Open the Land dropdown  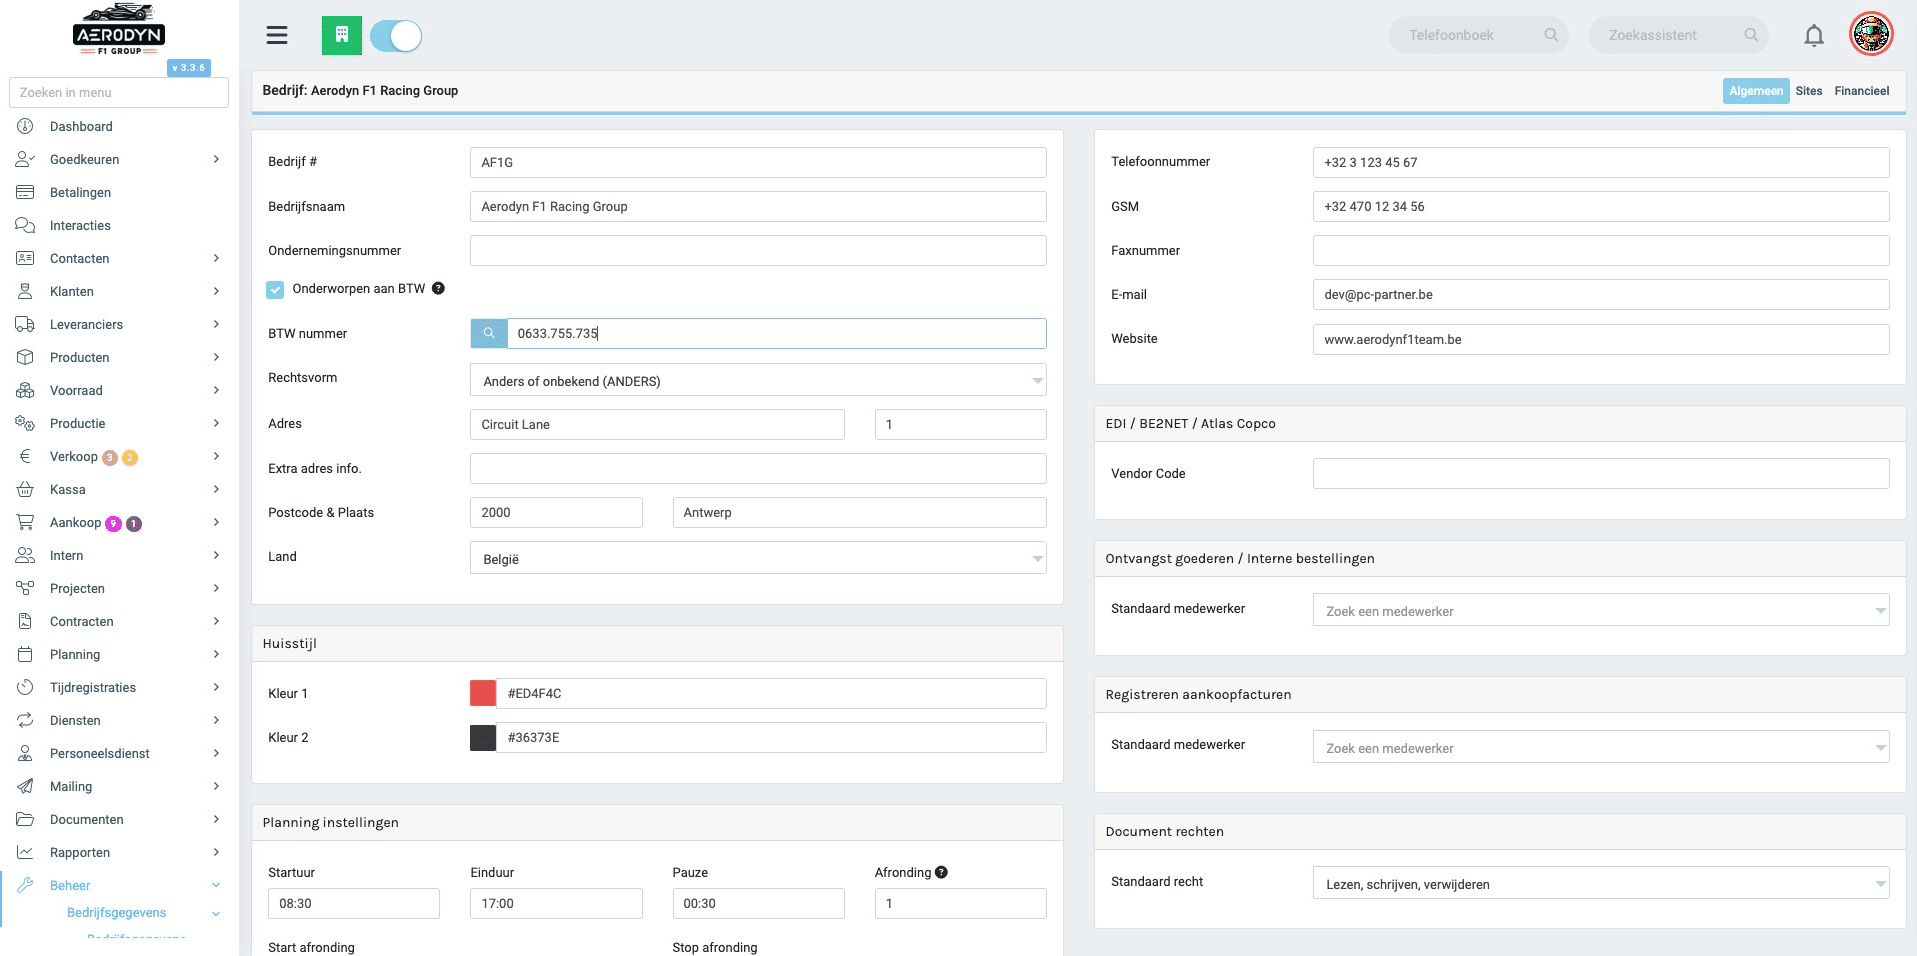pyautogui.click(x=758, y=558)
